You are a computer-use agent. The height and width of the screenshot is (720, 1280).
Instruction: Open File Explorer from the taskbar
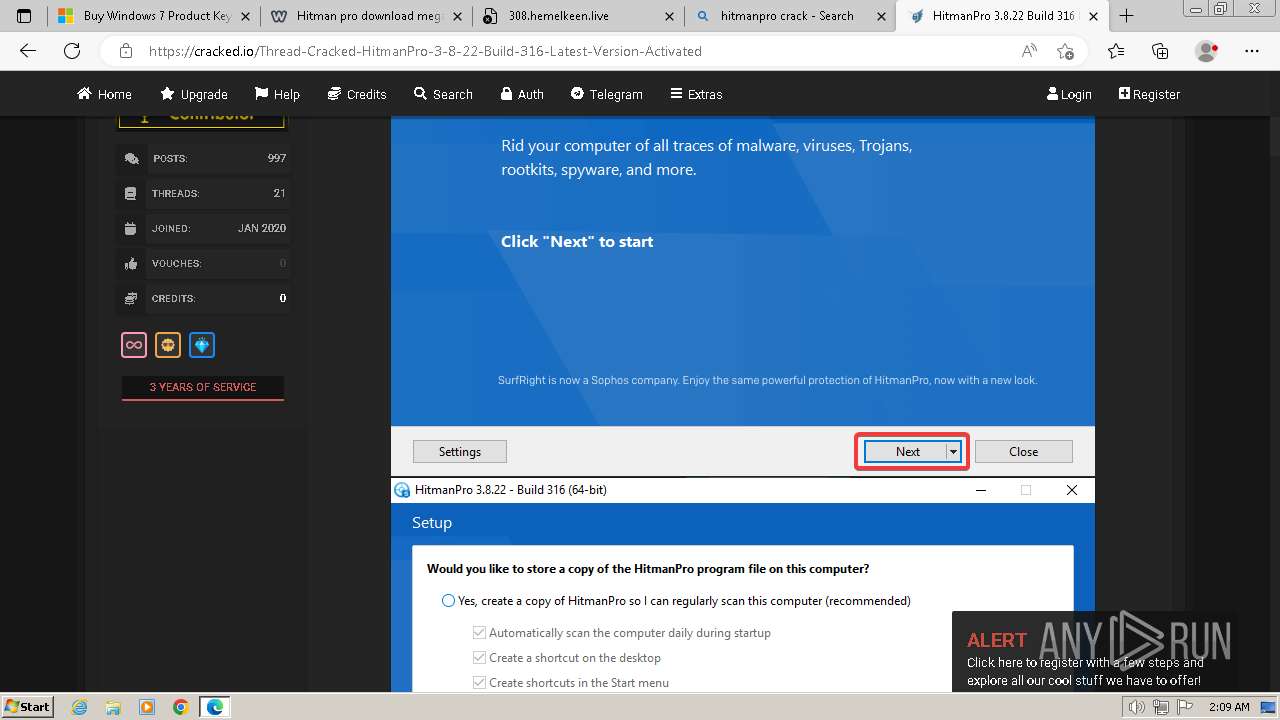click(114, 707)
